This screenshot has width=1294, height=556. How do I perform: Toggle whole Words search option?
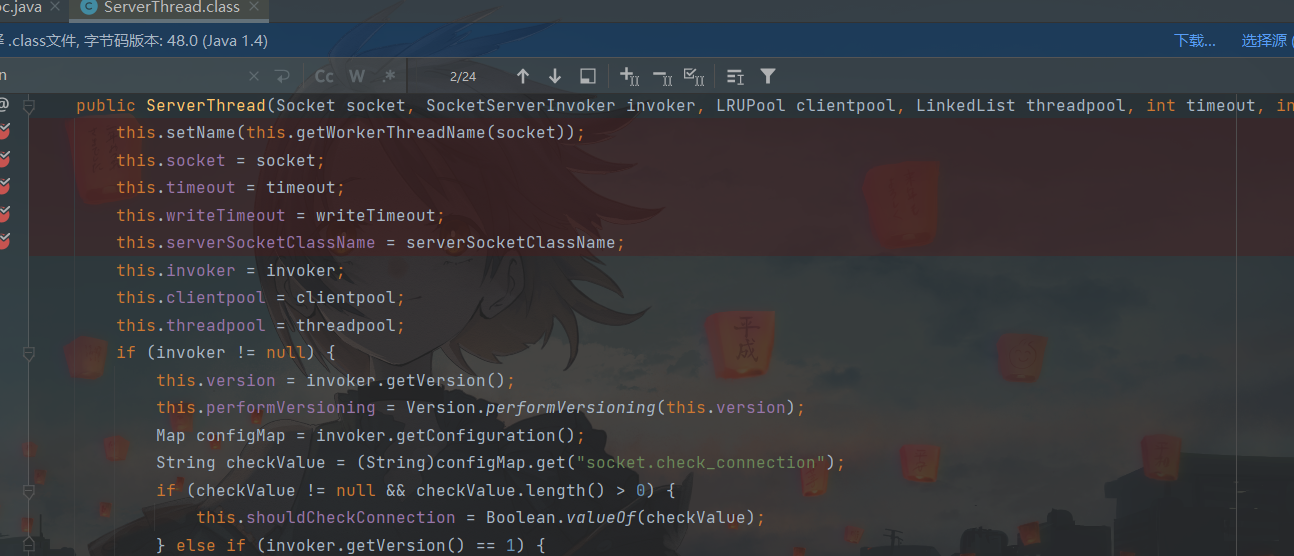(x=357, y=77)
